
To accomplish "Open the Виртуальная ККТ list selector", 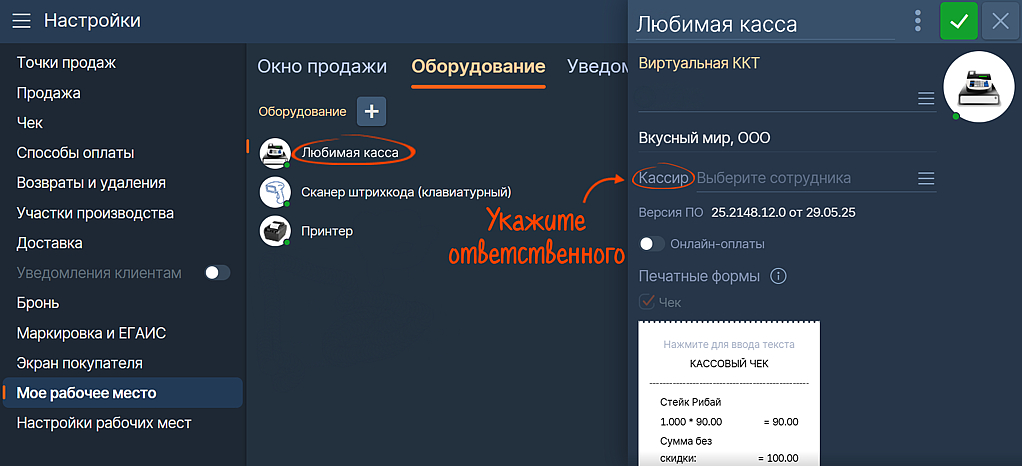I will (x=926, y=98).
